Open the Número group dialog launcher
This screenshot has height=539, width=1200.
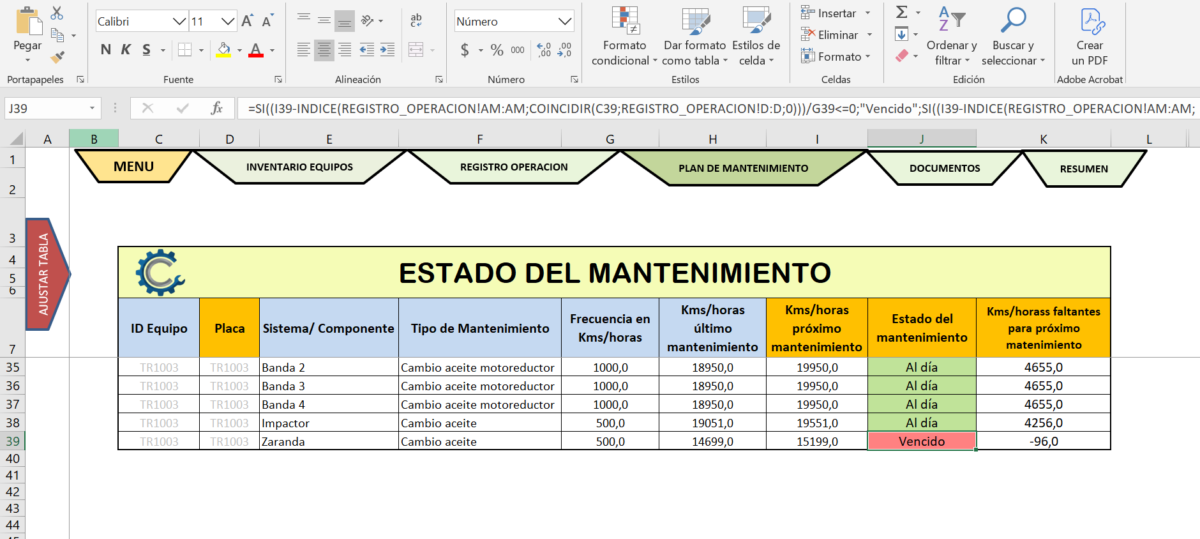pyautogui.click(x=573, y=79)
